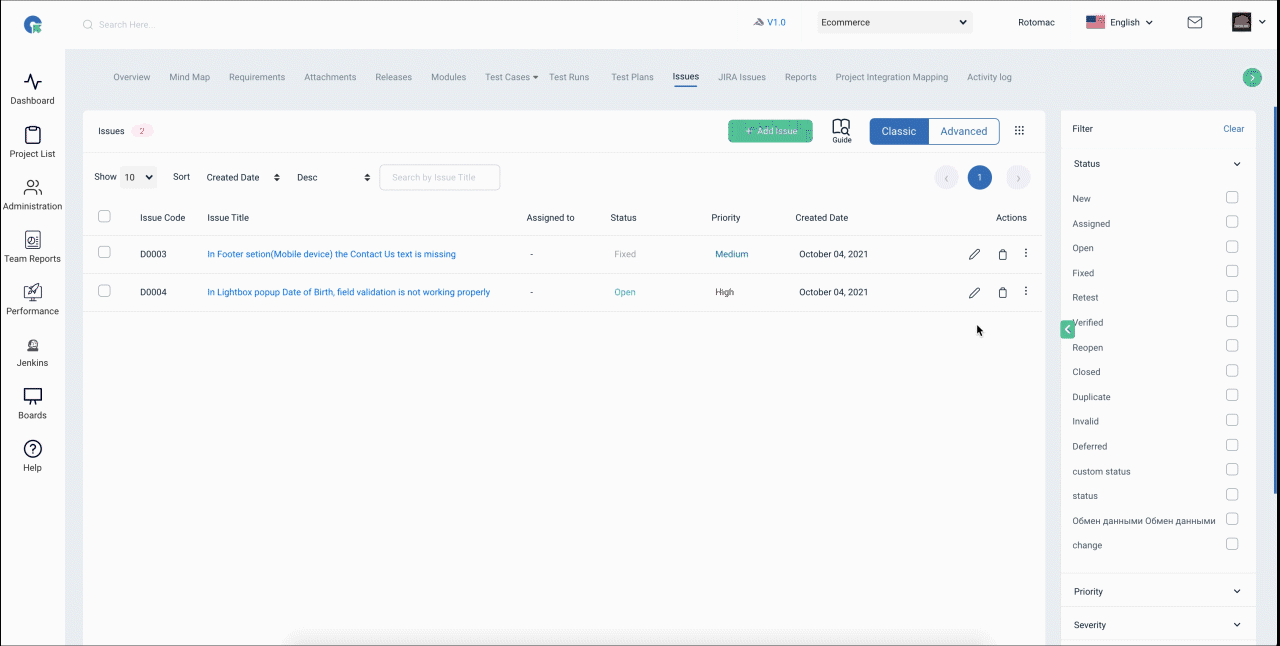
Task: Open the Test Cases tab dropdown
Action: click(x=511, y=77)
